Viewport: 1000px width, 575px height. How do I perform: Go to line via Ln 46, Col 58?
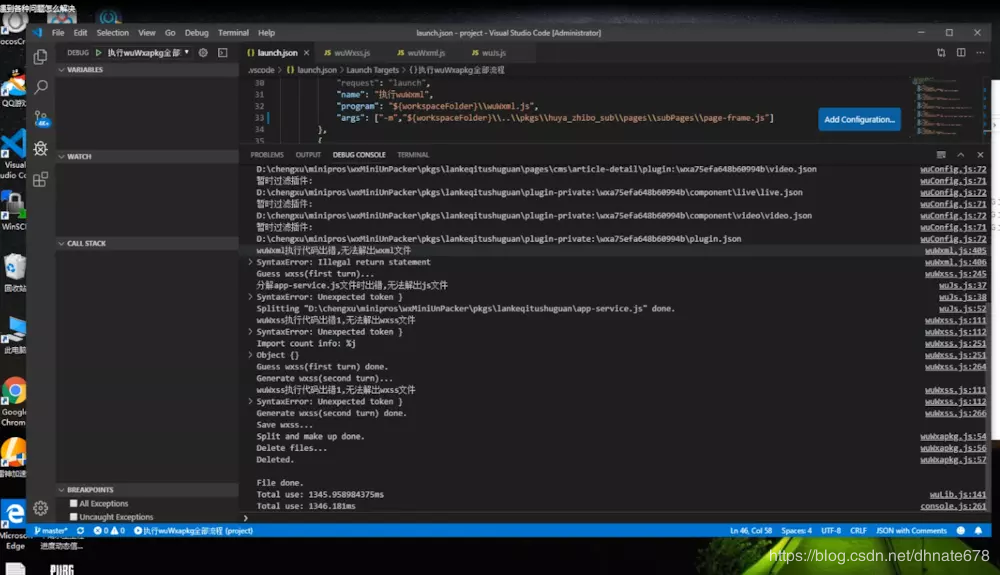tap(751, 530)
